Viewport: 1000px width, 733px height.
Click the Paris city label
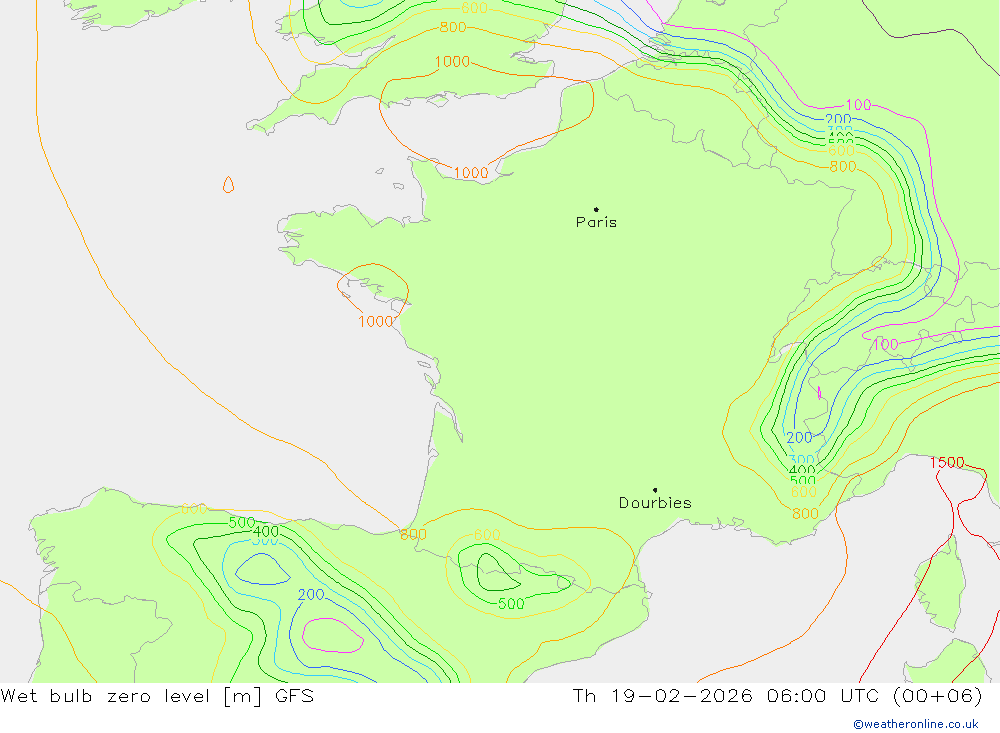pos(596,222)
